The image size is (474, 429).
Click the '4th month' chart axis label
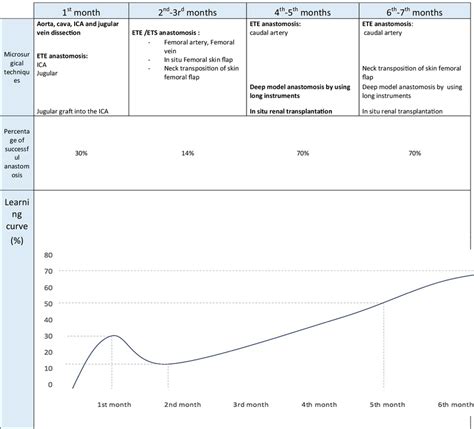[319, 405]
